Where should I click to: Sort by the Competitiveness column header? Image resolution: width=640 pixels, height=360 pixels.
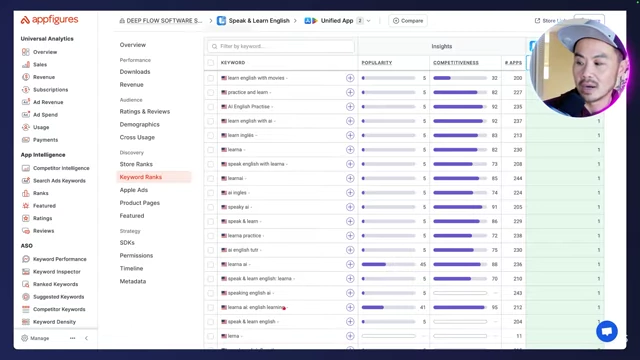tap(456, 62)
